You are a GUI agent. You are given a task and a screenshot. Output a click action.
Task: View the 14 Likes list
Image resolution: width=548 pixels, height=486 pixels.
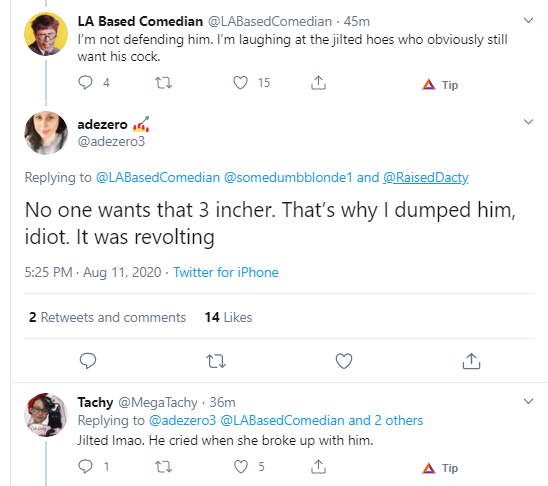(x=228, y=317)
